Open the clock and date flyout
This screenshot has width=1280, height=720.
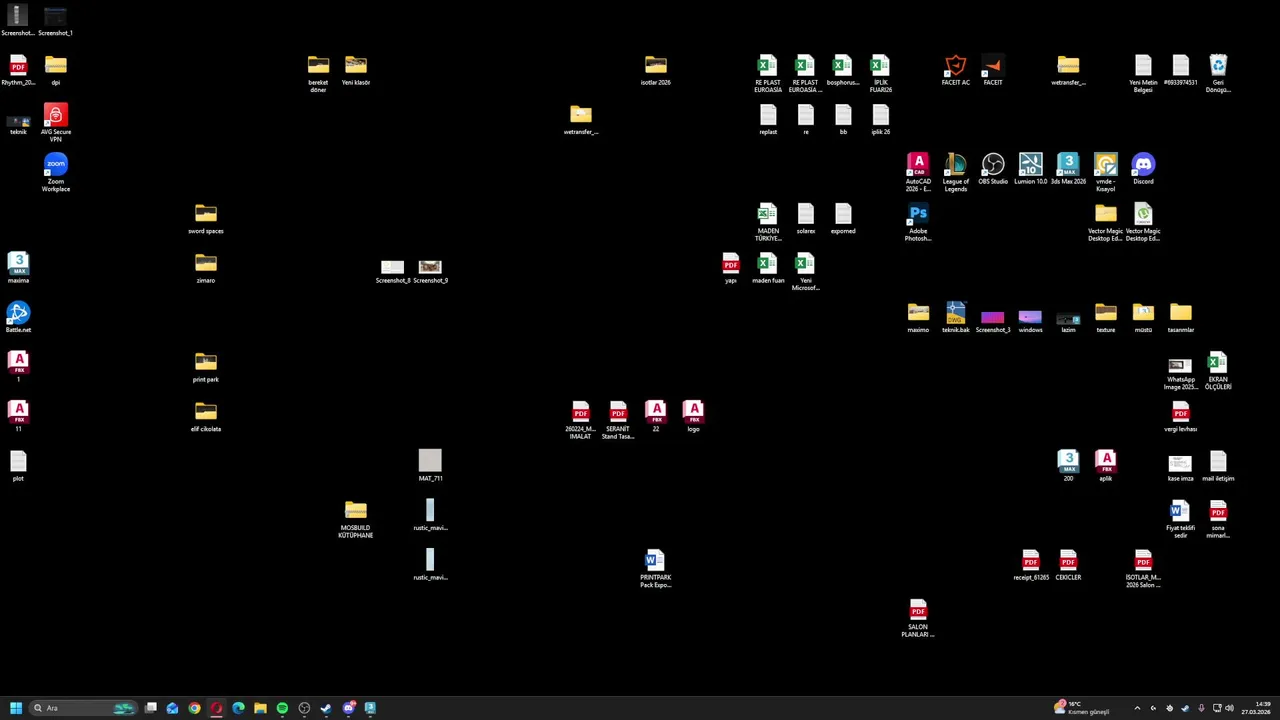click(x=1256, y=708)
